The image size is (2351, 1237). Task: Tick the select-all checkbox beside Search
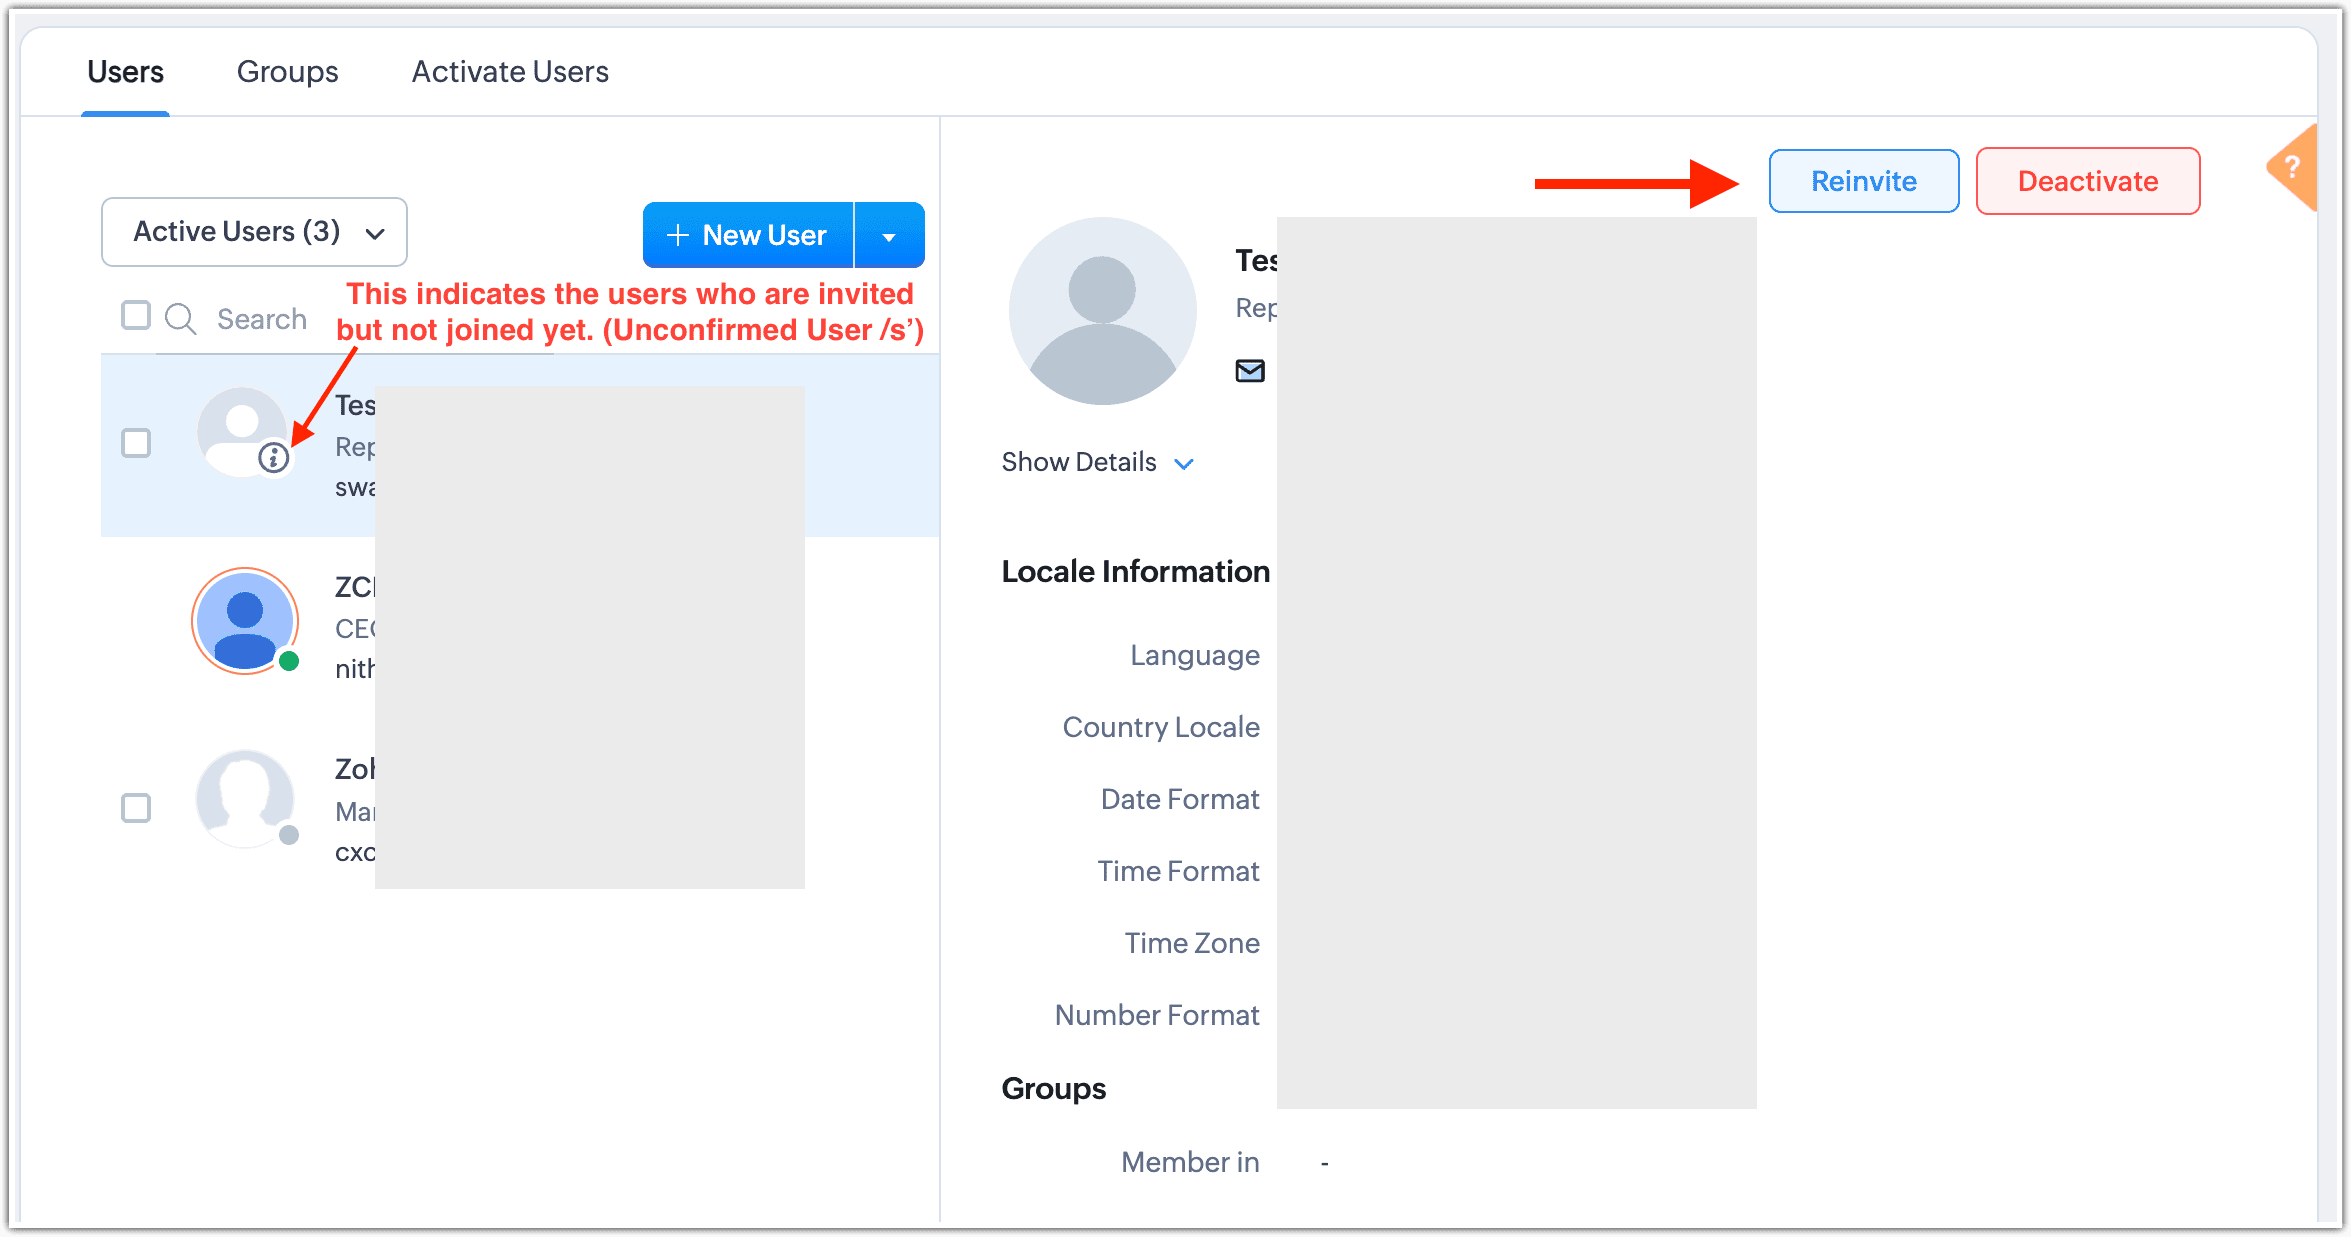[x=136, y=316]
